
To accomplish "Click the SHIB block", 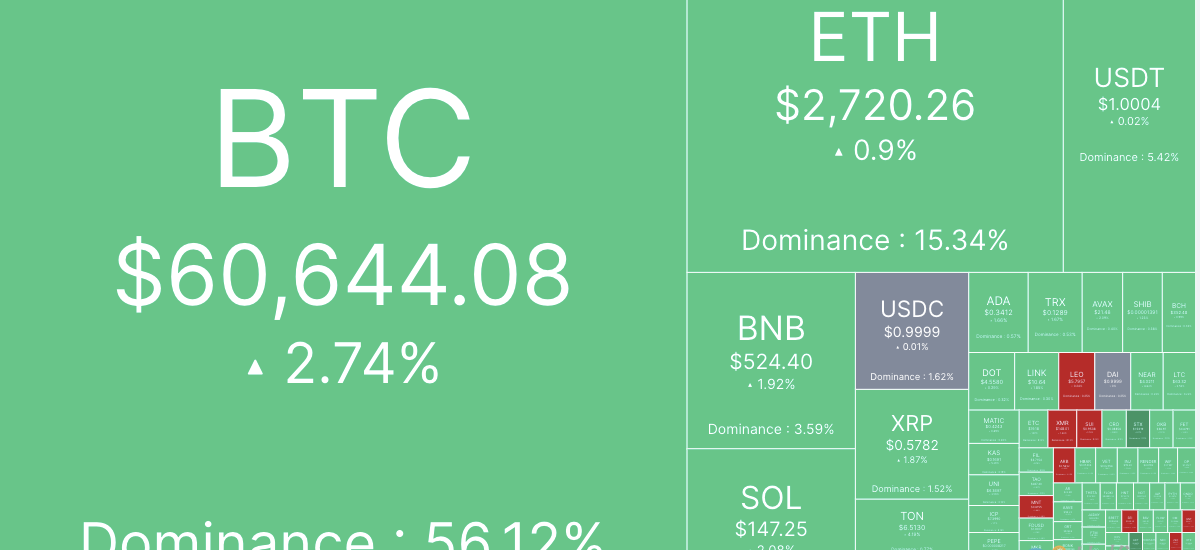I will (1142, 312).
